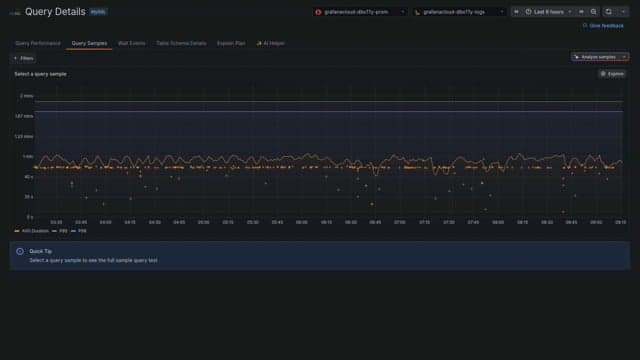
Task: Open the Last 6 hours time range picker
Action: point(549,12)
